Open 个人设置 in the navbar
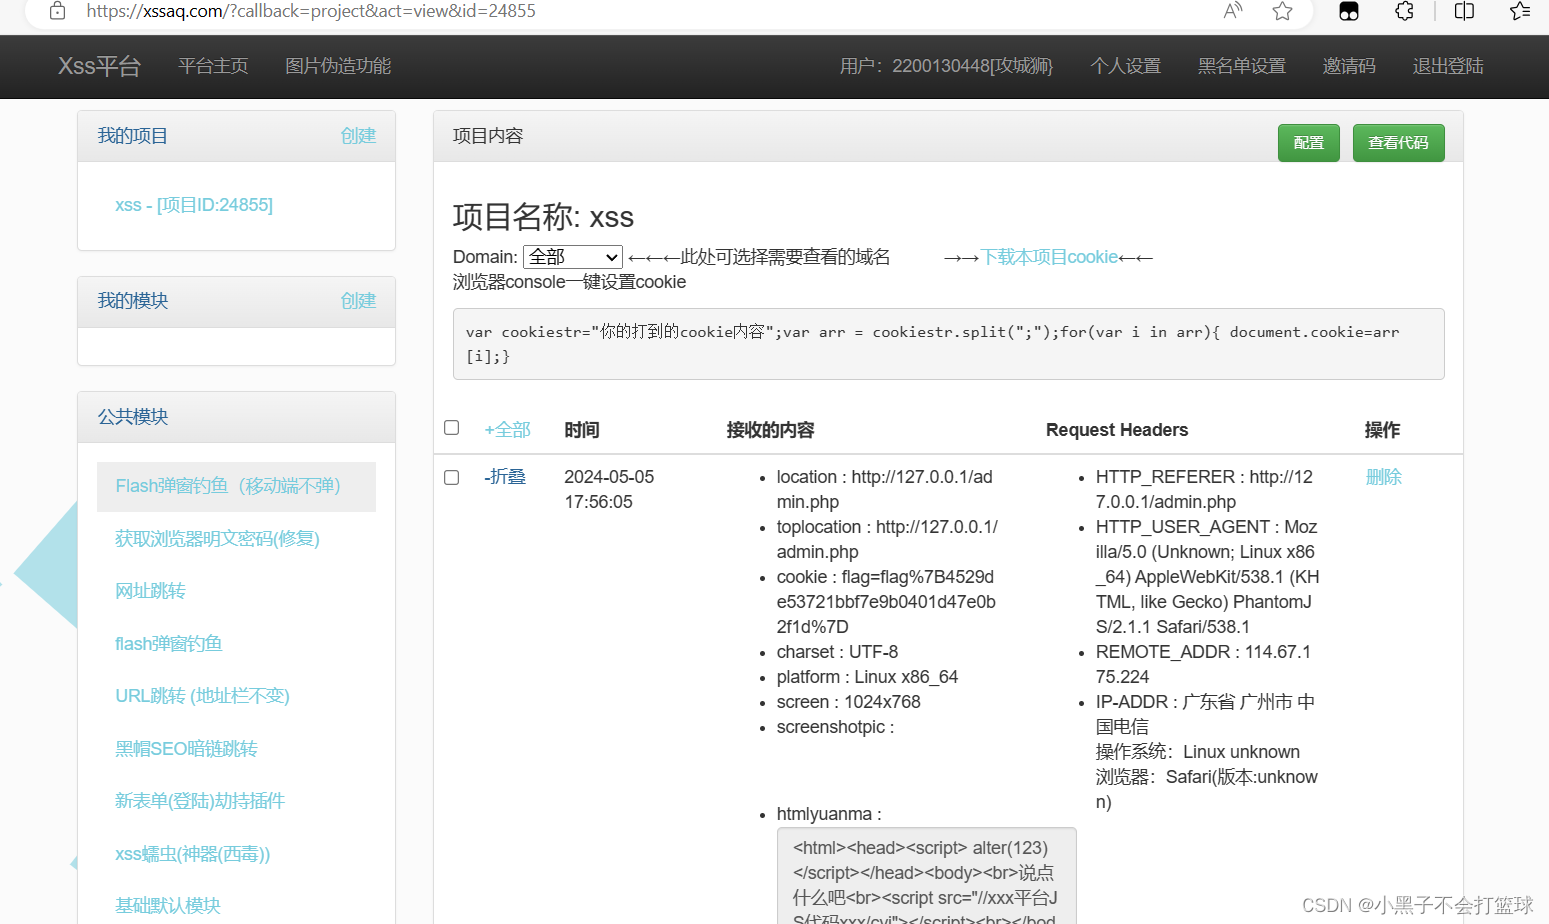Viewport: 1549px width, 924px height. click(x=1126, y=66)
